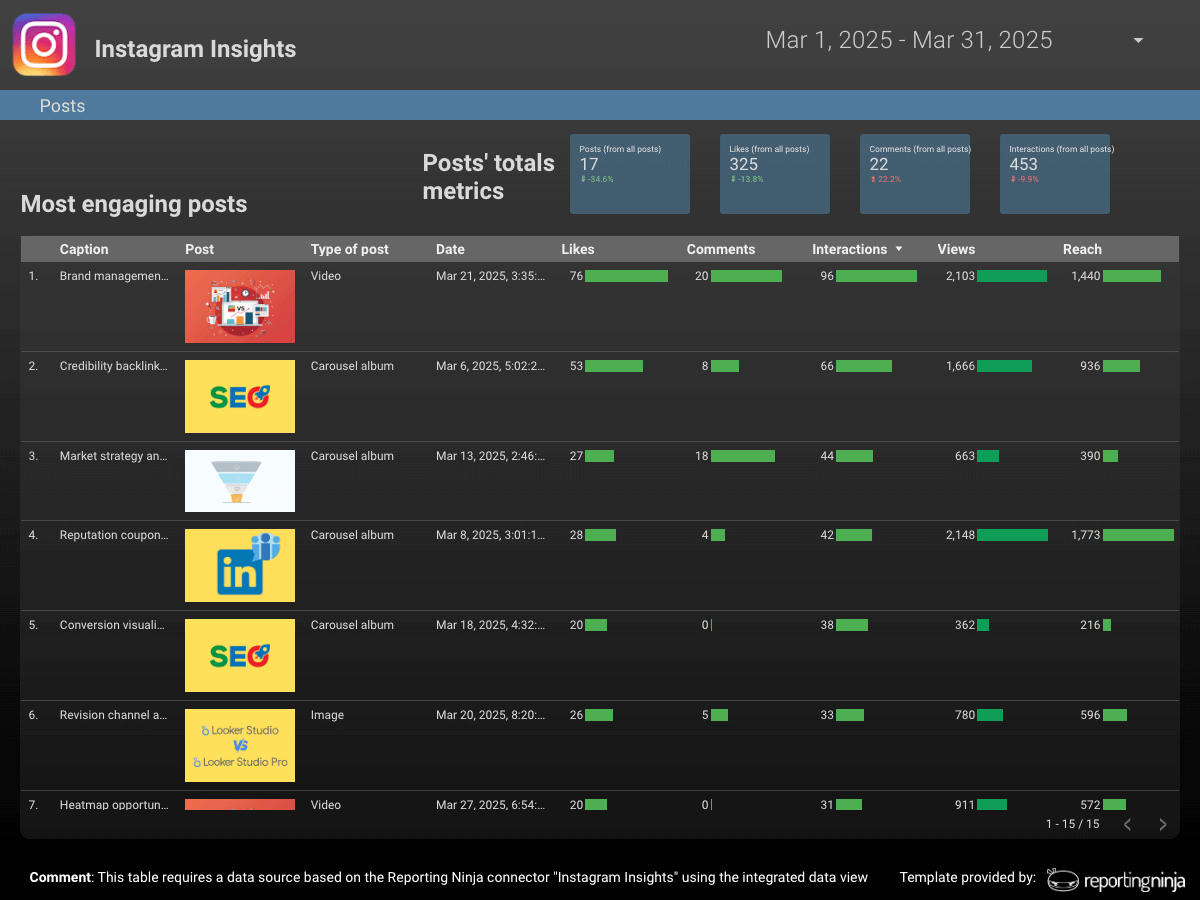Sort table by Comments column header

coord(721,249)
